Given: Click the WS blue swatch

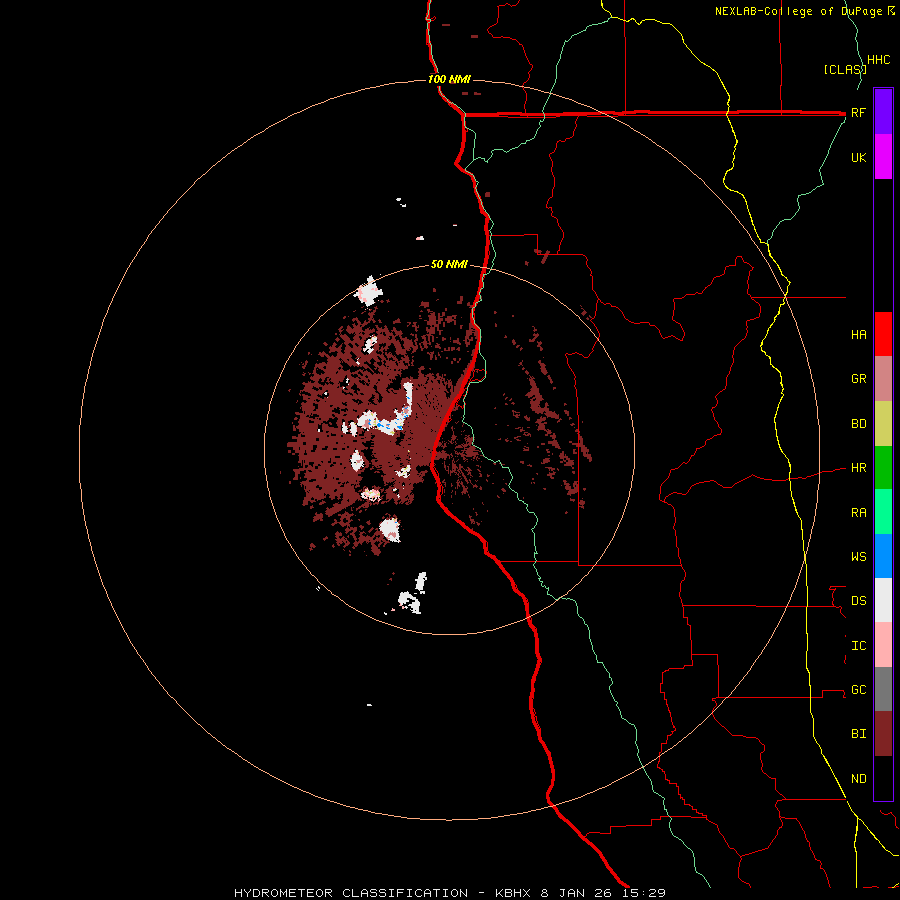Looking at the screenshot, I should 883,556.
